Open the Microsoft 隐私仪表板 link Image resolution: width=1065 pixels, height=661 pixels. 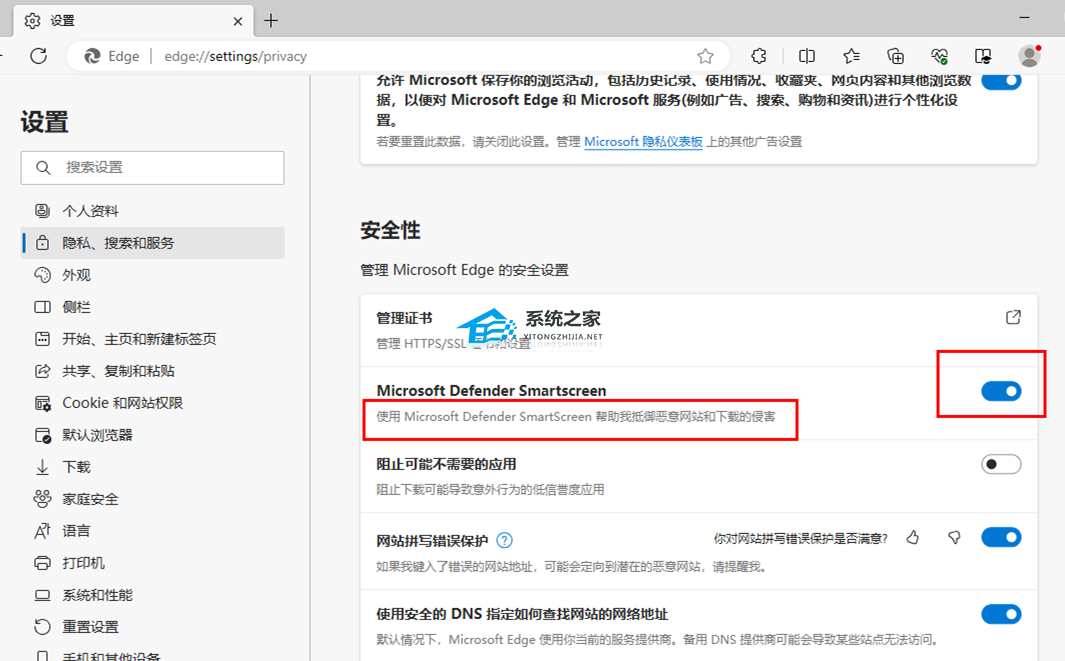pyautogui.click(x=643, y=142)
